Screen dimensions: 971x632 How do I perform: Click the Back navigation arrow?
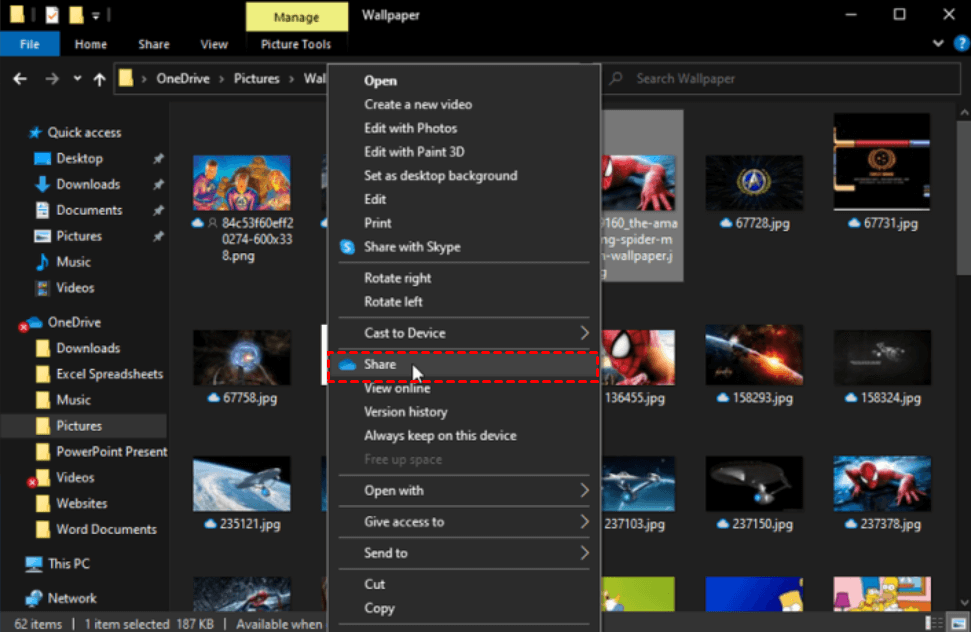[x=22, y=79]
